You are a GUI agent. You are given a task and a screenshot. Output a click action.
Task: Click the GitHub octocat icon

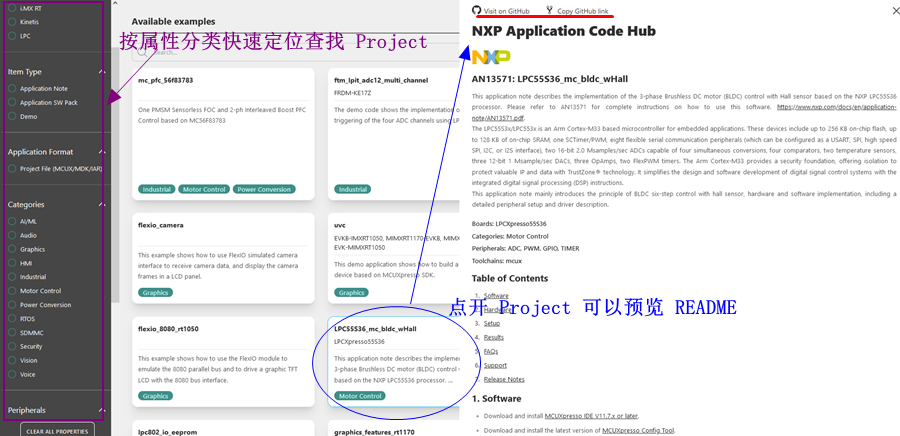click(476, 10)
